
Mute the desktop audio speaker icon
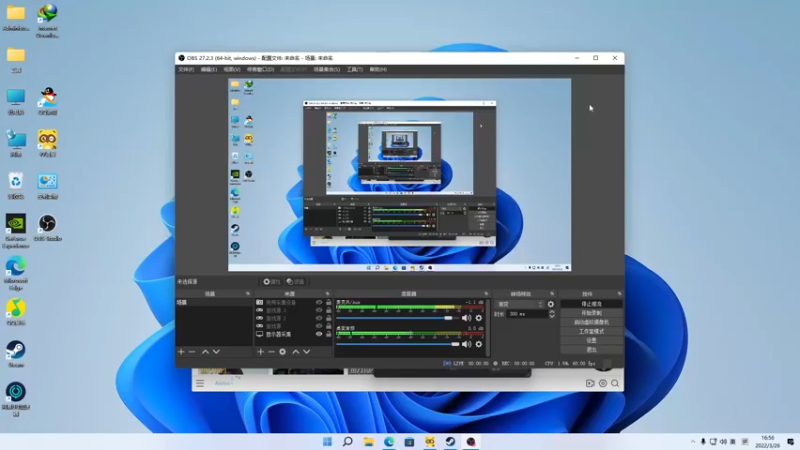click(x=466, y=344)
